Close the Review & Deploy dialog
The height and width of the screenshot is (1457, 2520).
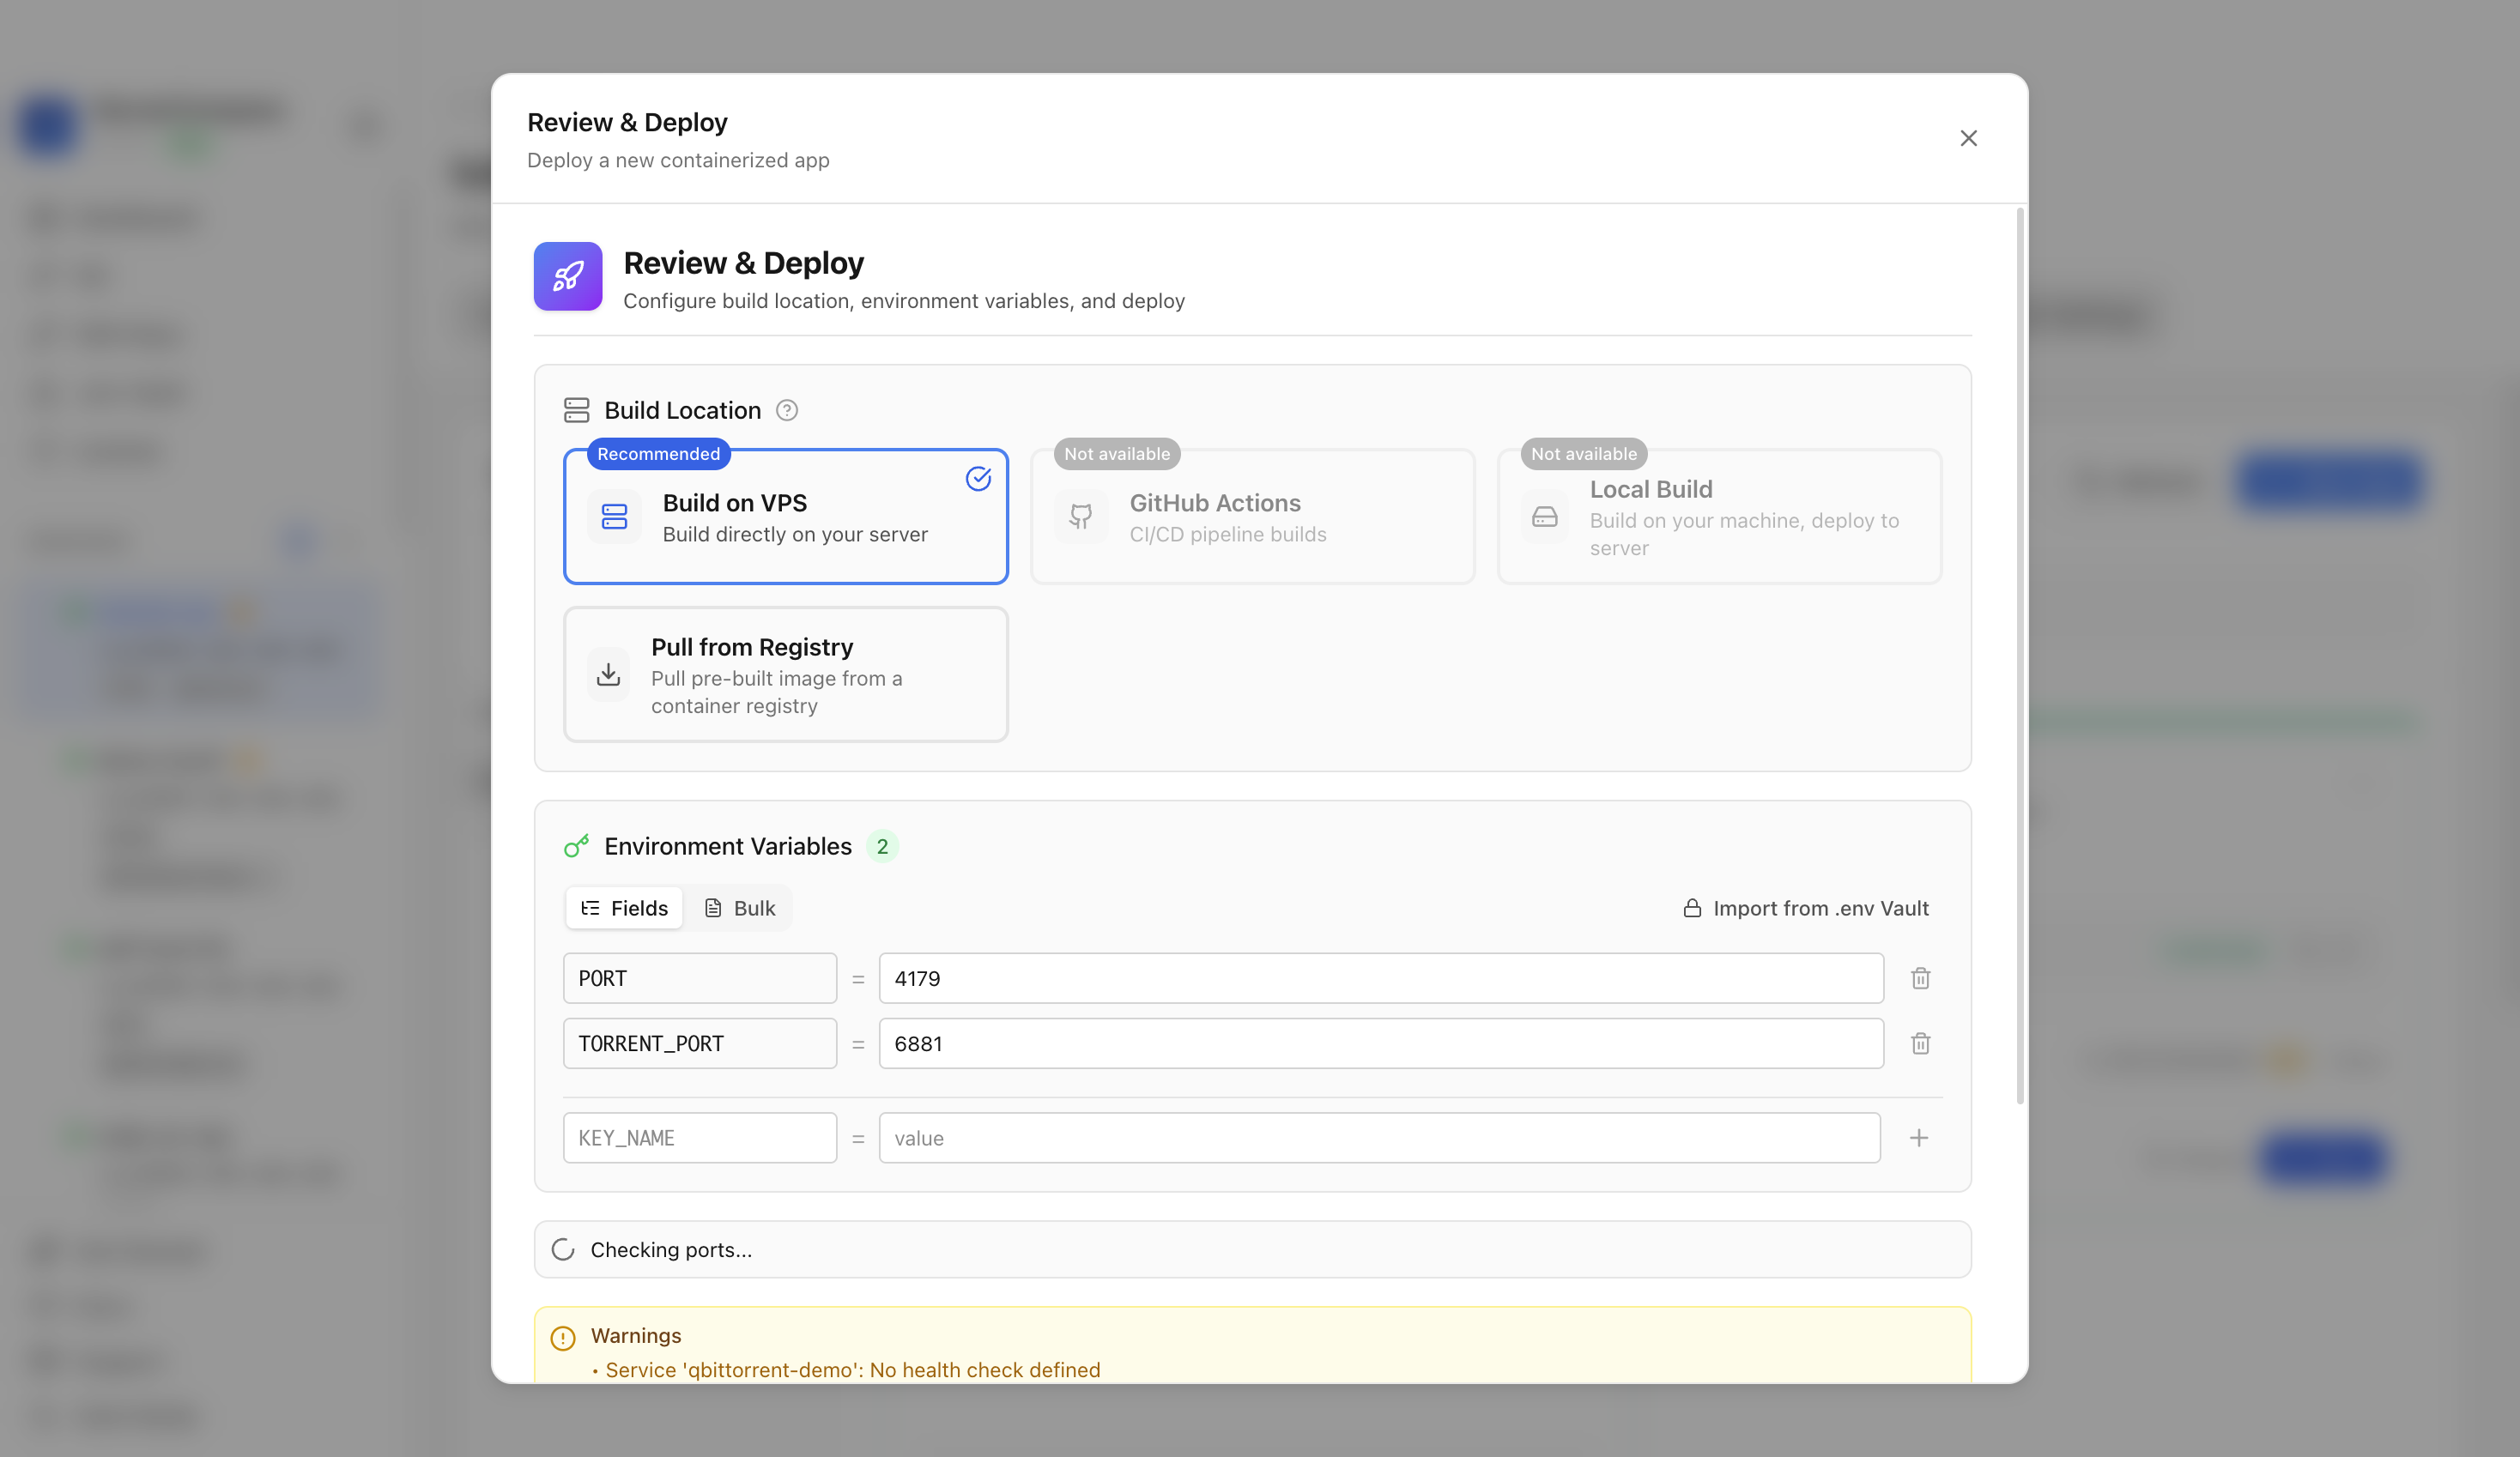click(x=1968, y=138)
